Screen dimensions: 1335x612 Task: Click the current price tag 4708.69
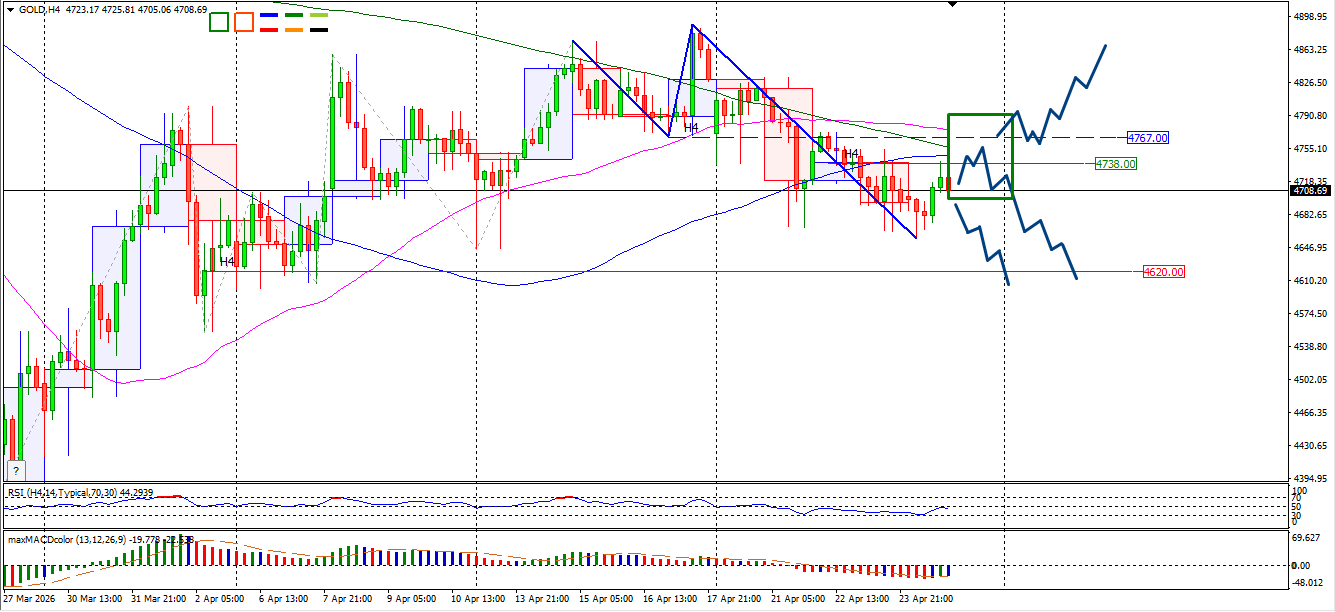1309,190
